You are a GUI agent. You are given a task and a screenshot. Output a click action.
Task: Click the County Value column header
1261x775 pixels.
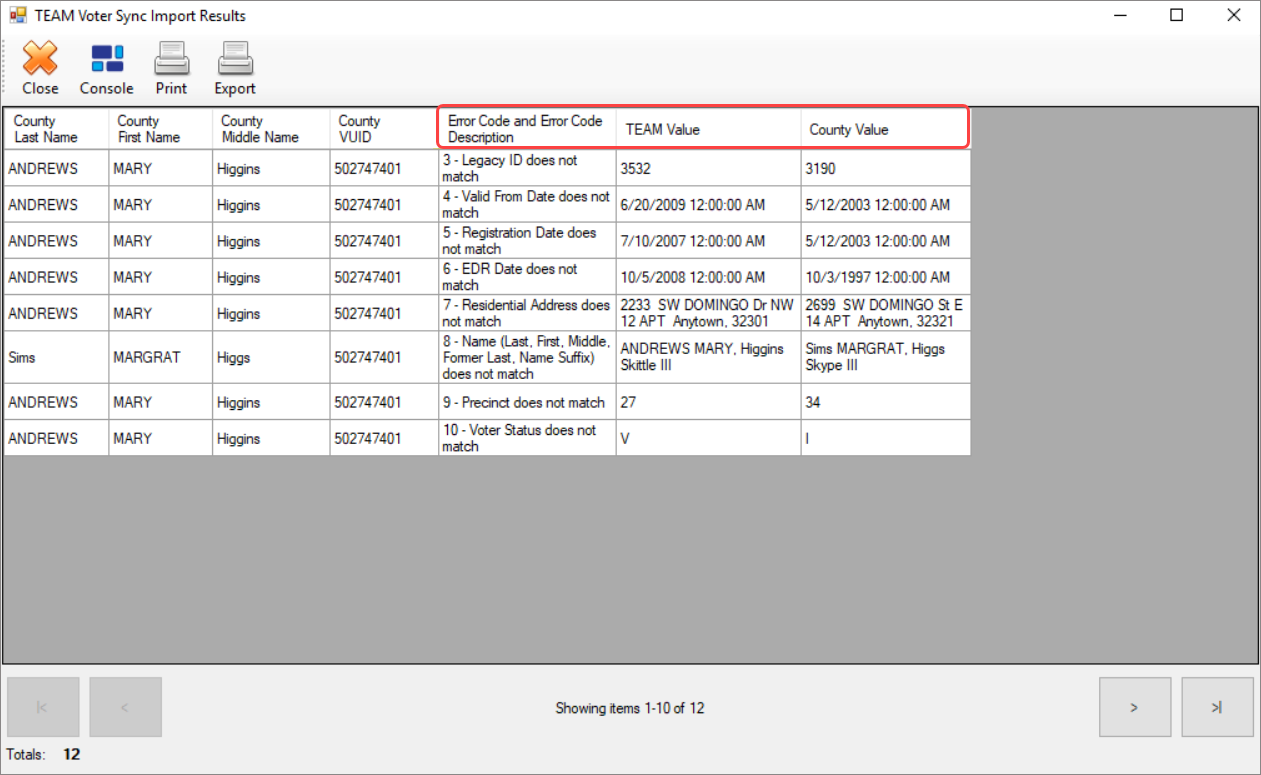pyautogui.click(x=885, y=129)
